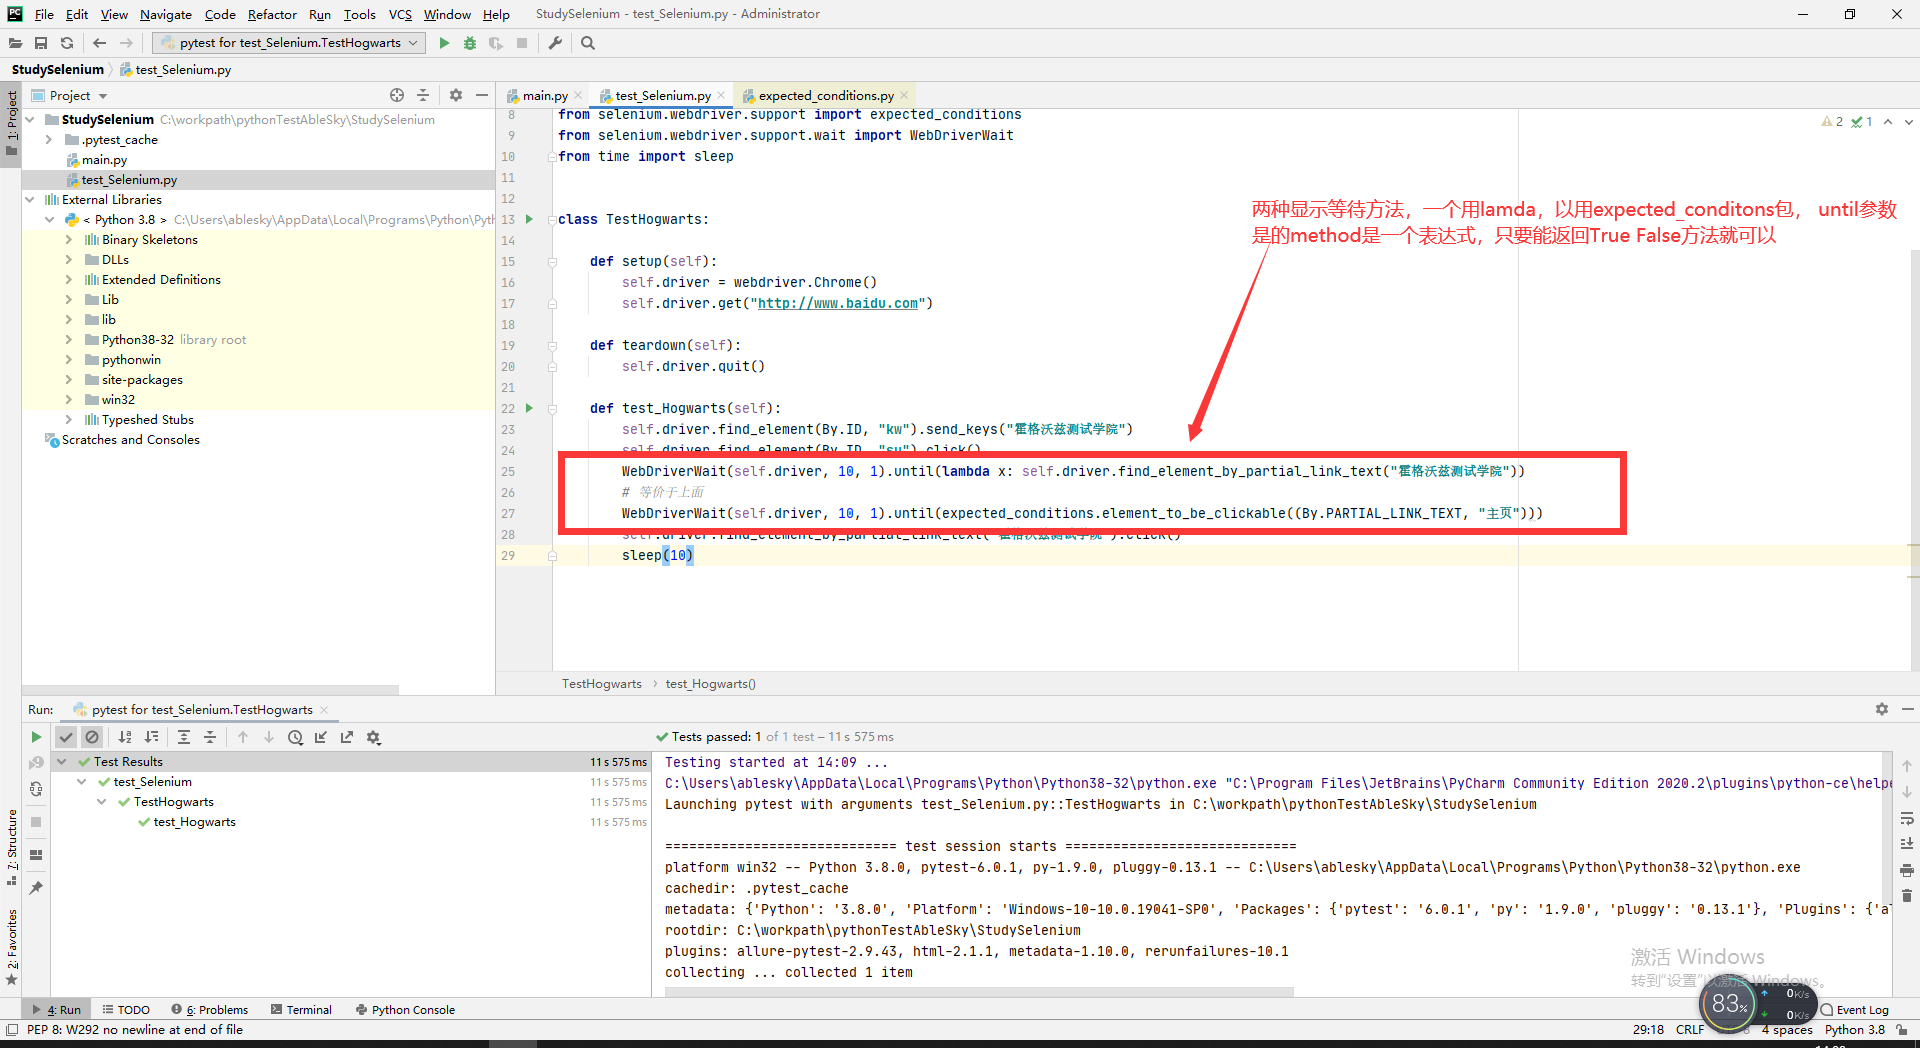
Task: Open Run panel settings gear at far right
Action: 1882,709
